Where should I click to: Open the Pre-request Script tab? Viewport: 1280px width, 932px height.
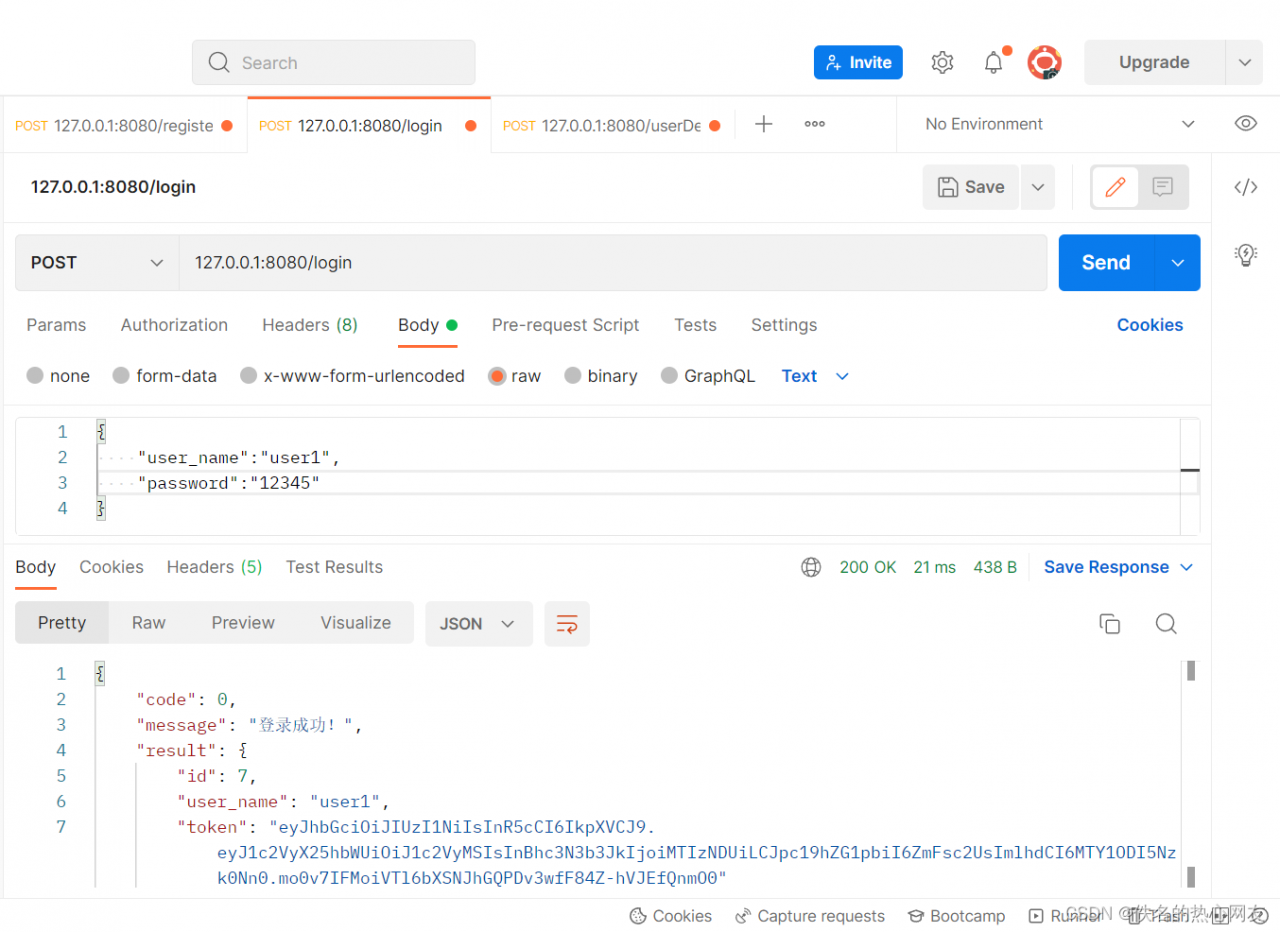click(565, 325)
